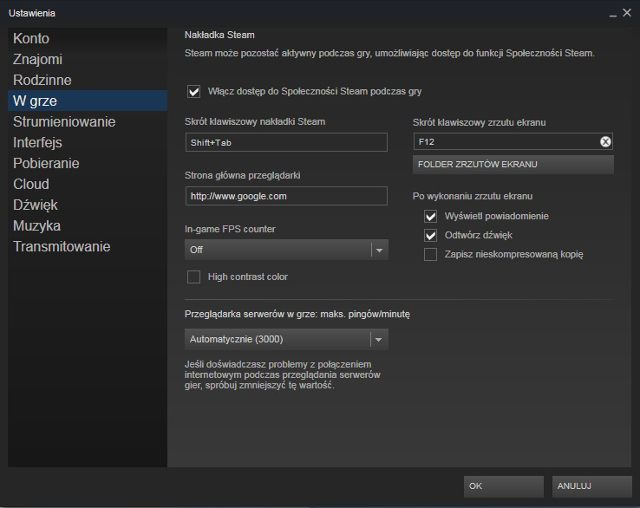Click the FOLDER ZRZUTÓW EKRANU button
This screenshot has height=508, width=640.
pyautogui.click(x=513, y=164)
